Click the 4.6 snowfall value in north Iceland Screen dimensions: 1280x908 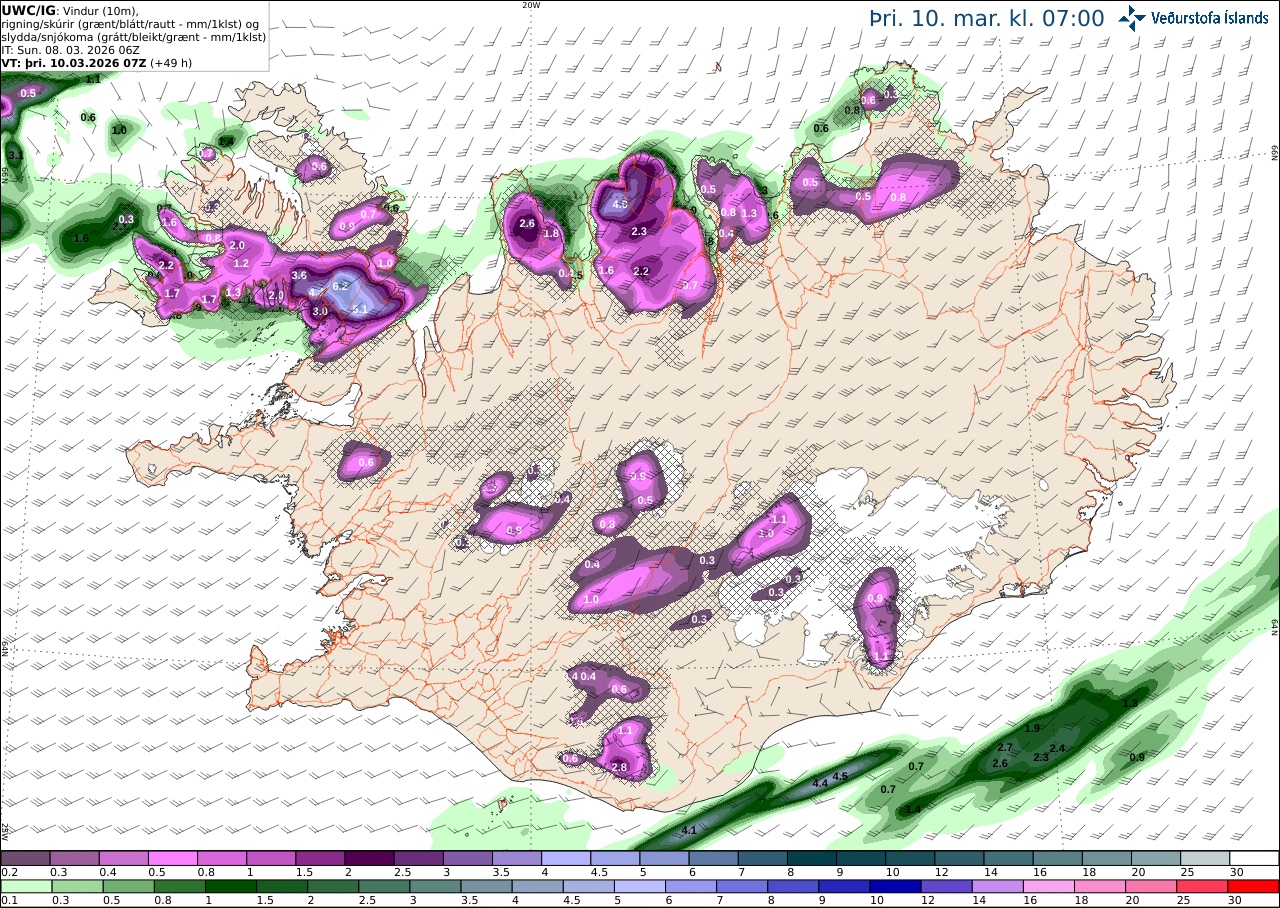tap(620, 205)
